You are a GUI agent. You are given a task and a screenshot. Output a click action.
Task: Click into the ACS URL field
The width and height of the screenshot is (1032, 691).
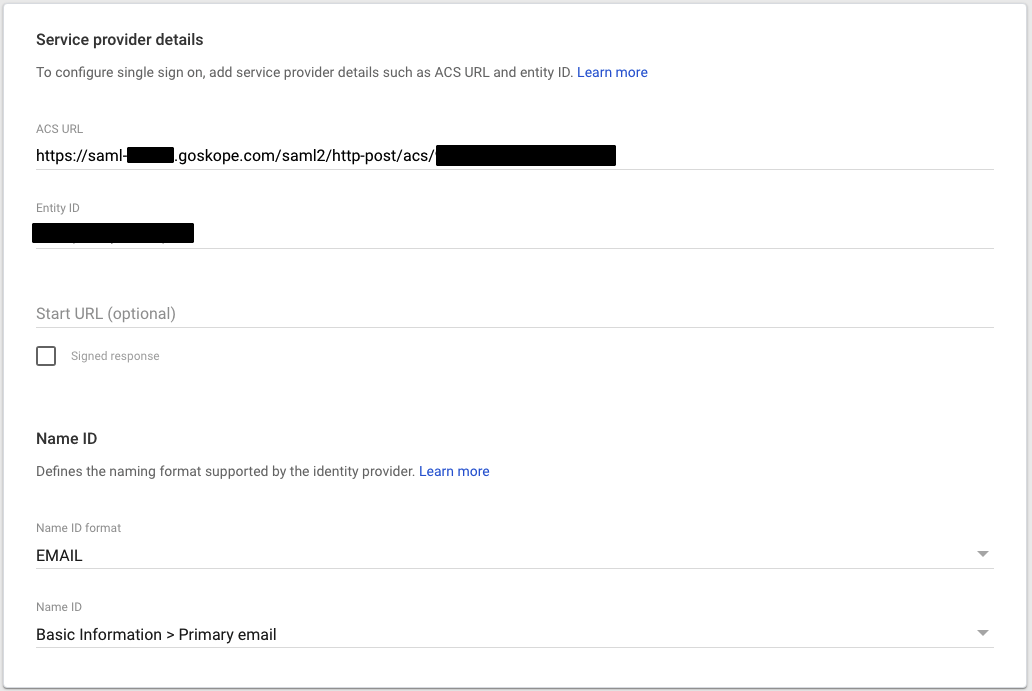[x=515, y=156]
